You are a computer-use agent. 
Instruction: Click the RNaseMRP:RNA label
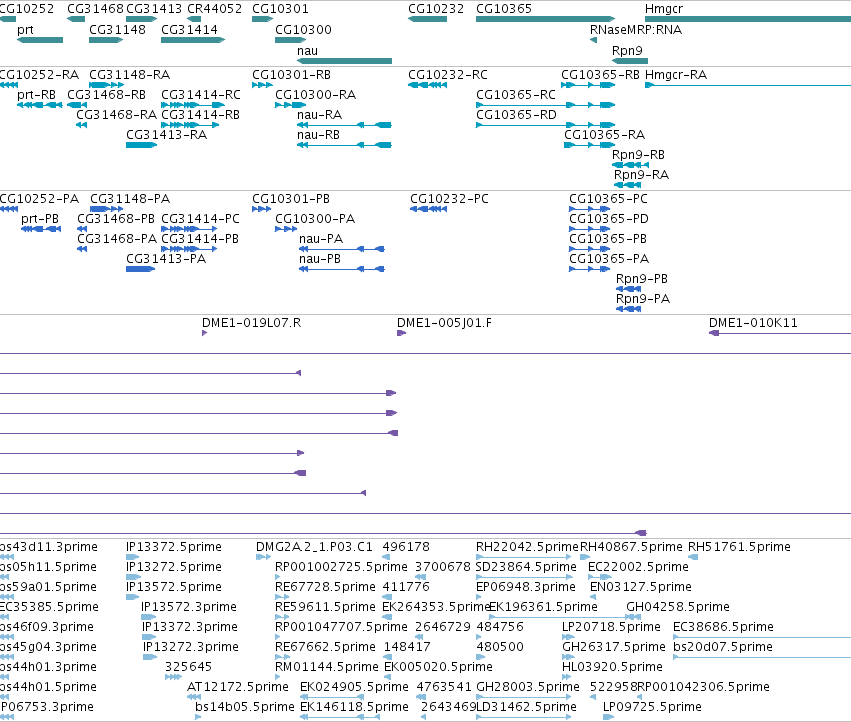pyautogui.click(x=636, y=30)
